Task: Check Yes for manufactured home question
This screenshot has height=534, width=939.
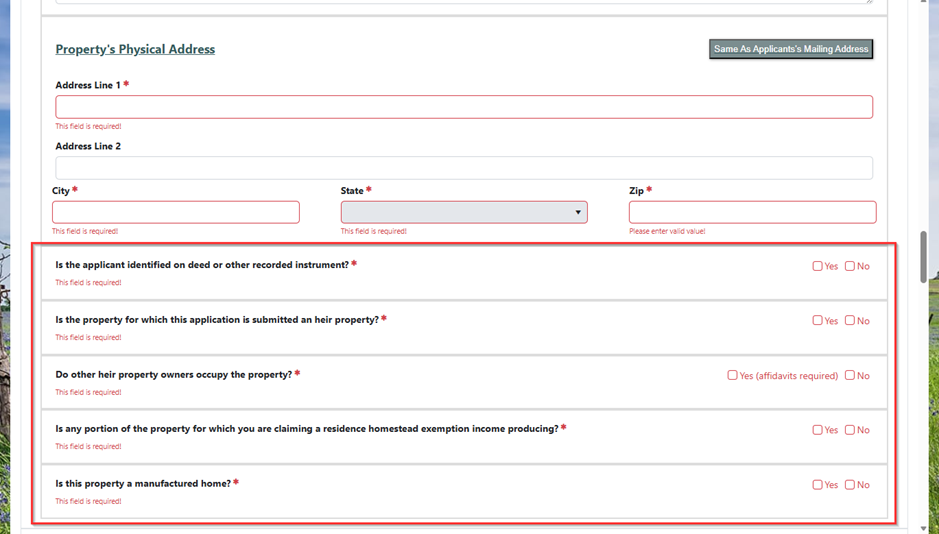Action: (x=817, y=485)
